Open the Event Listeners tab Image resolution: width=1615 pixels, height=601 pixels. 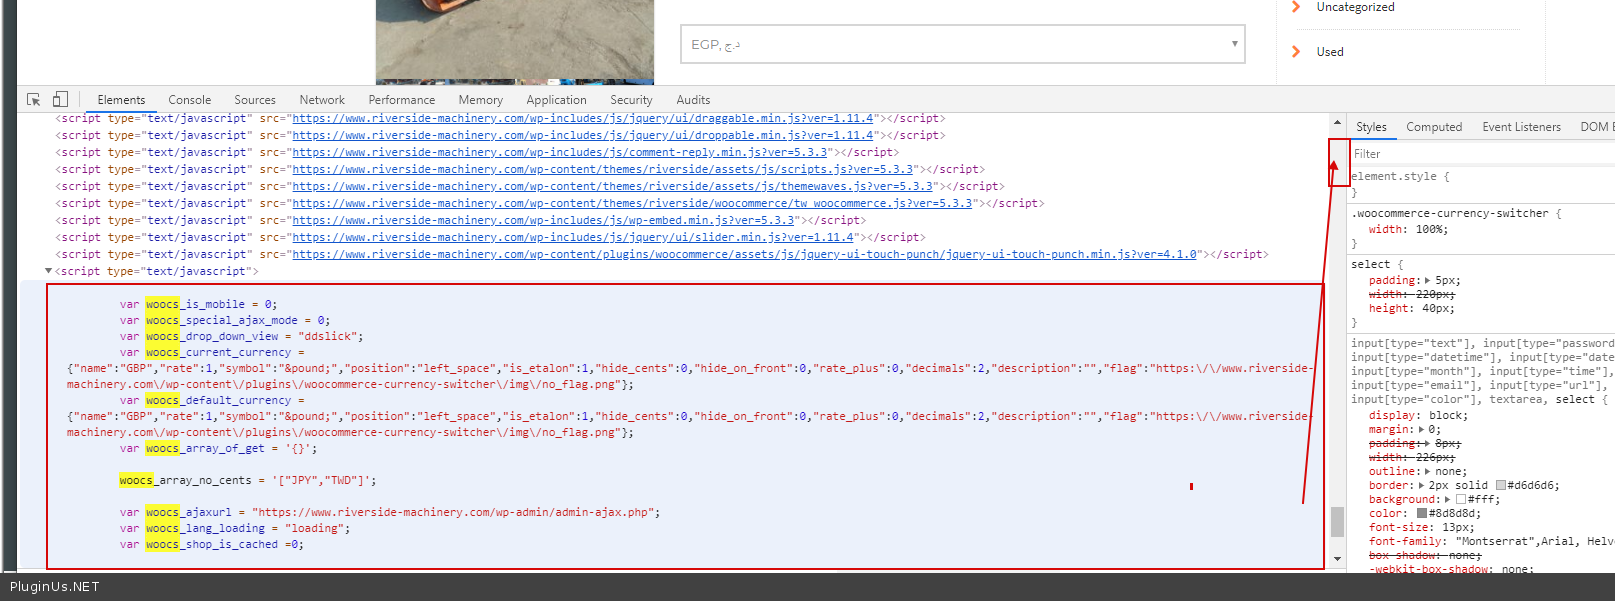(1520, 127)
